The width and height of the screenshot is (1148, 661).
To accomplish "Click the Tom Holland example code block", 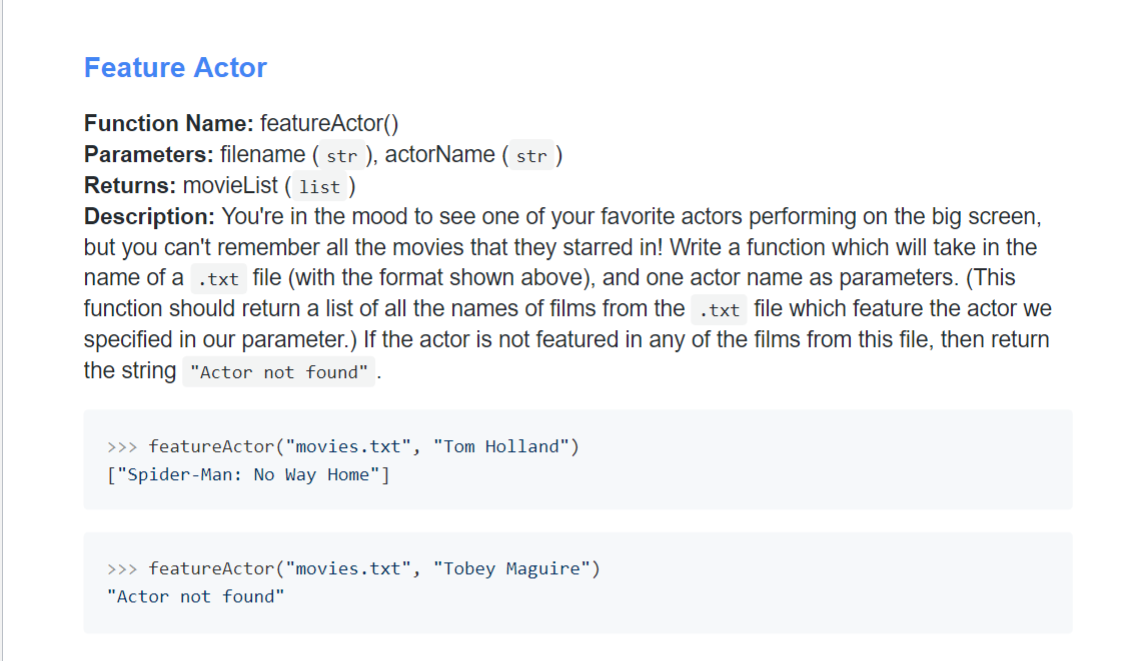I will point(575,460).
